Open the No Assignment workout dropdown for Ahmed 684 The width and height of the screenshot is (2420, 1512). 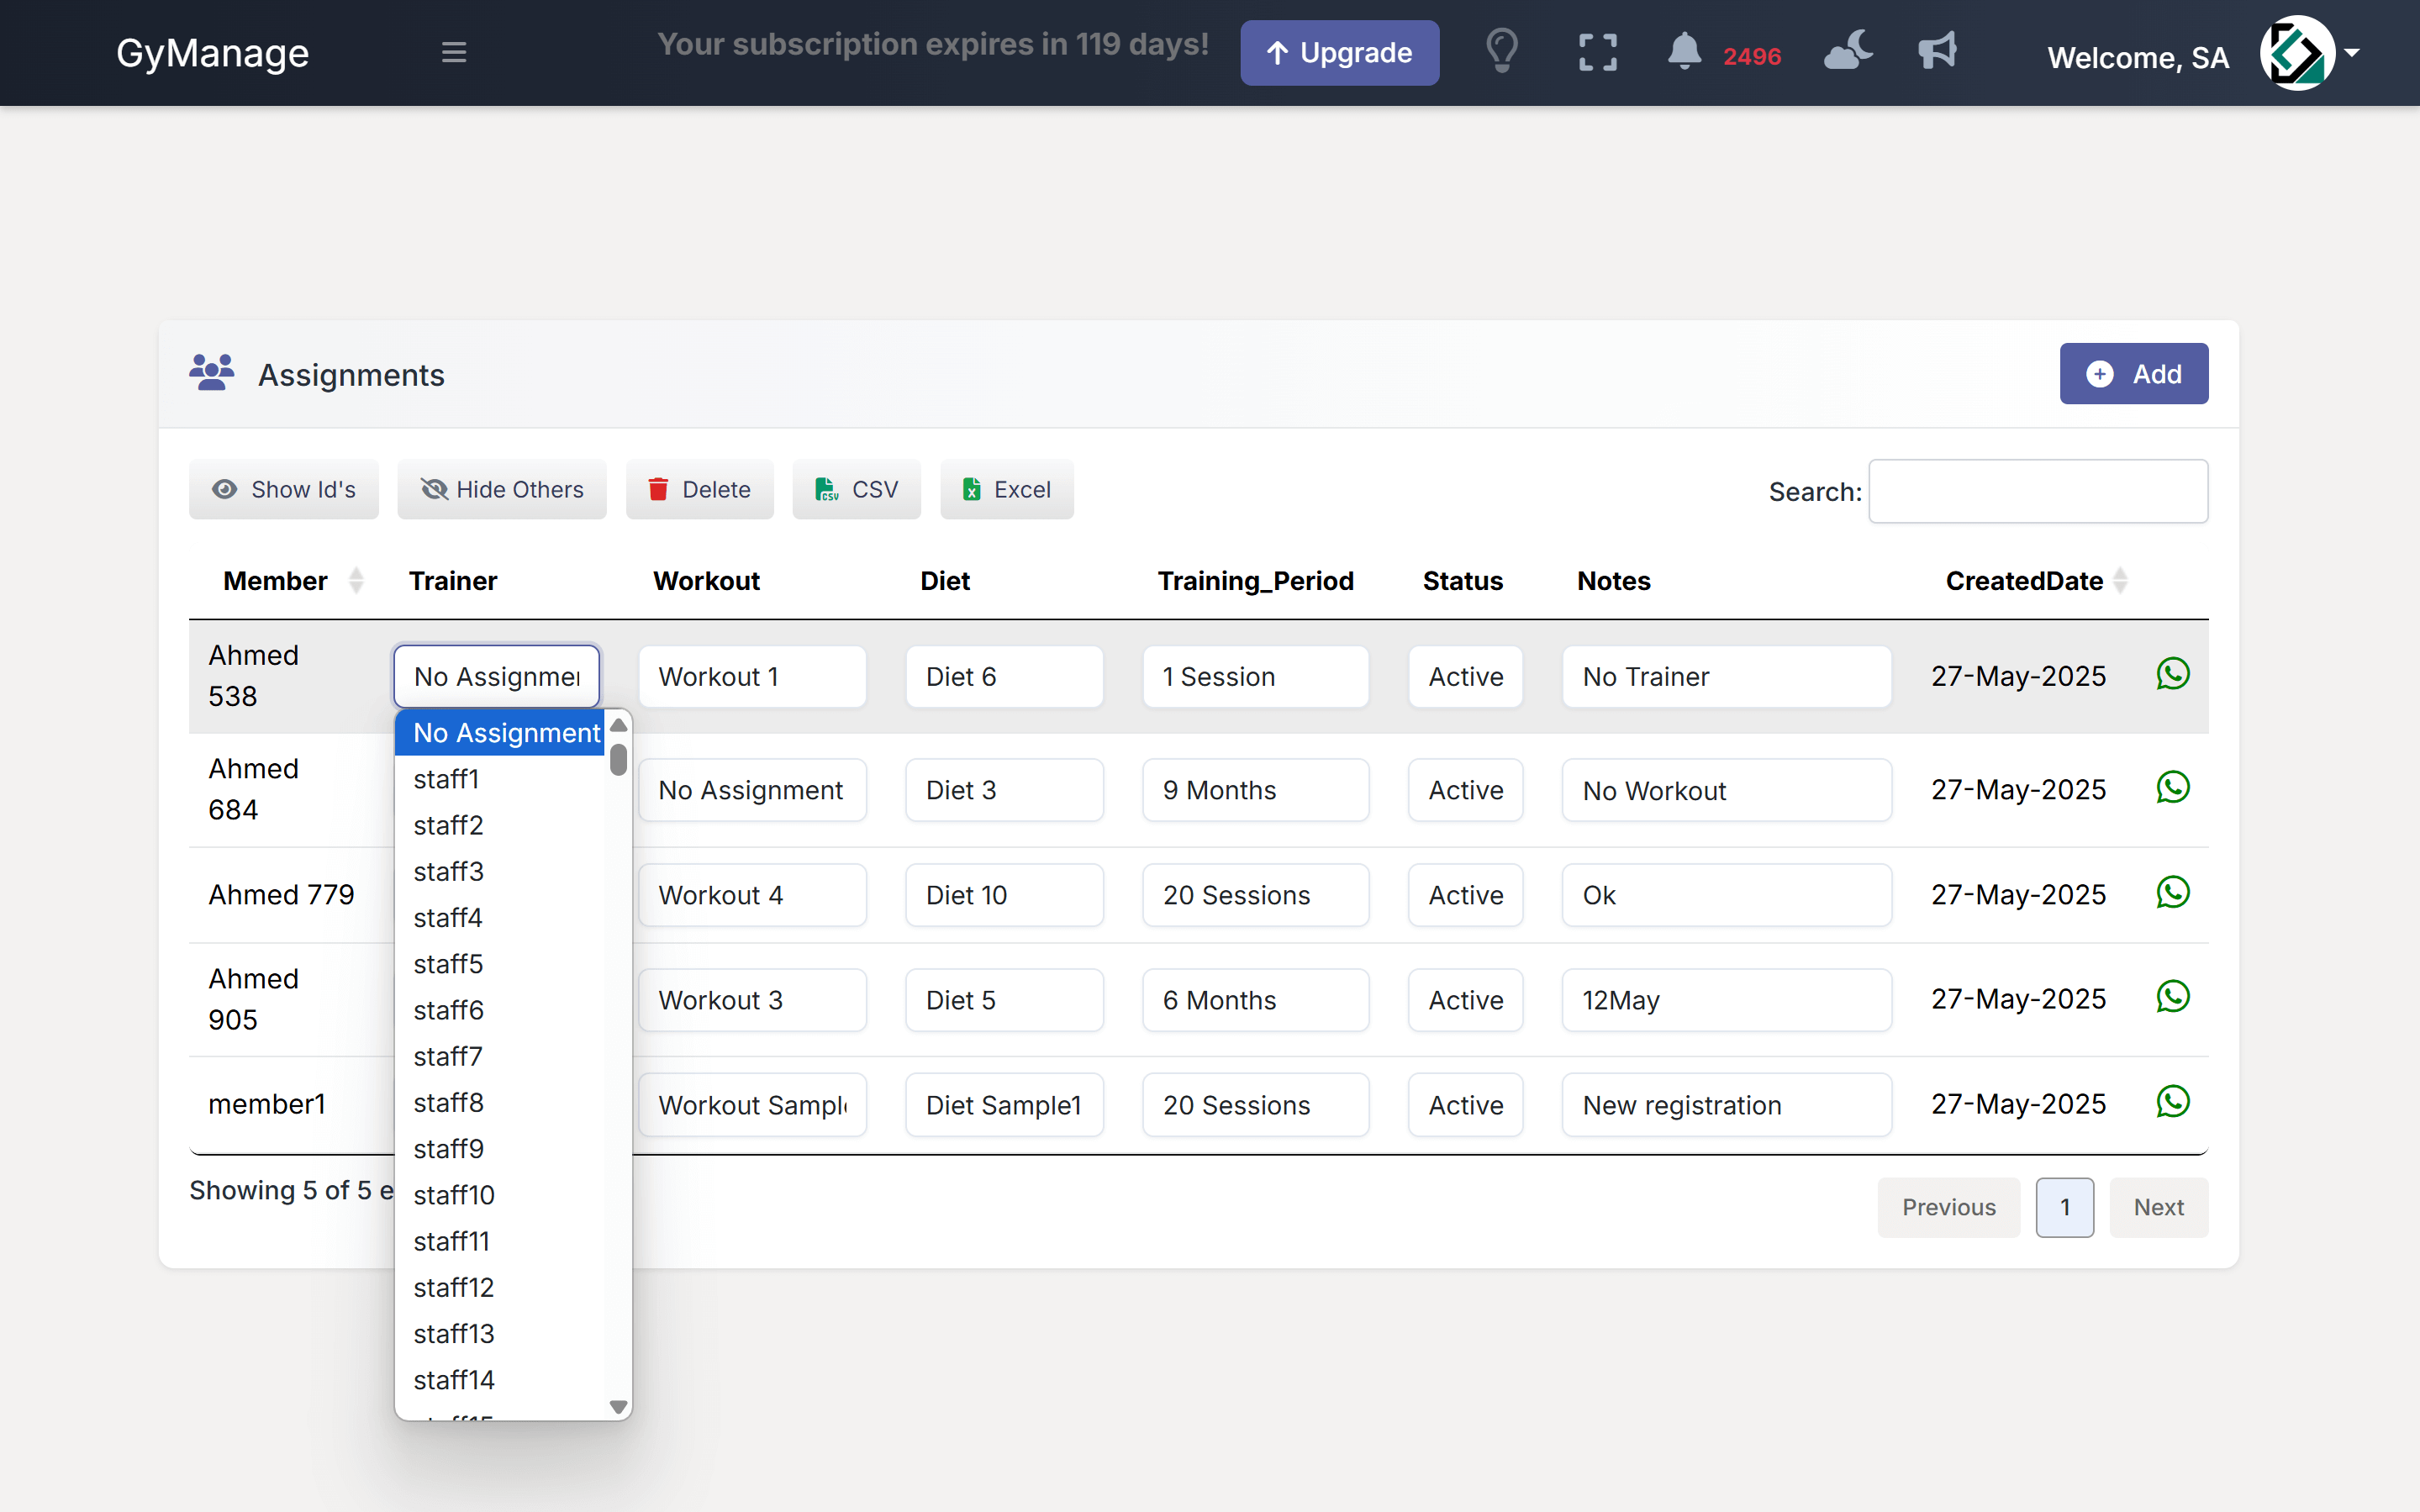tap(752, 790)
